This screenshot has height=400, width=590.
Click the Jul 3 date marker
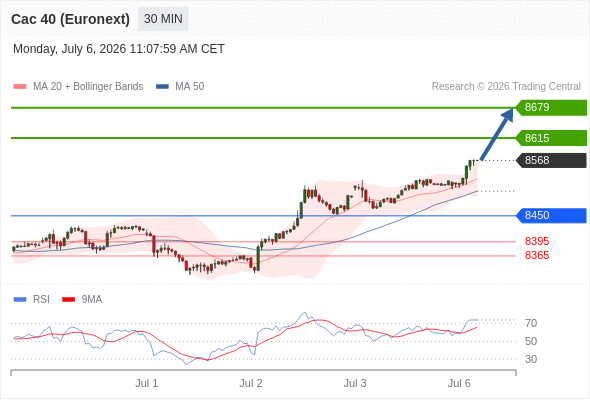click(355, 383)
